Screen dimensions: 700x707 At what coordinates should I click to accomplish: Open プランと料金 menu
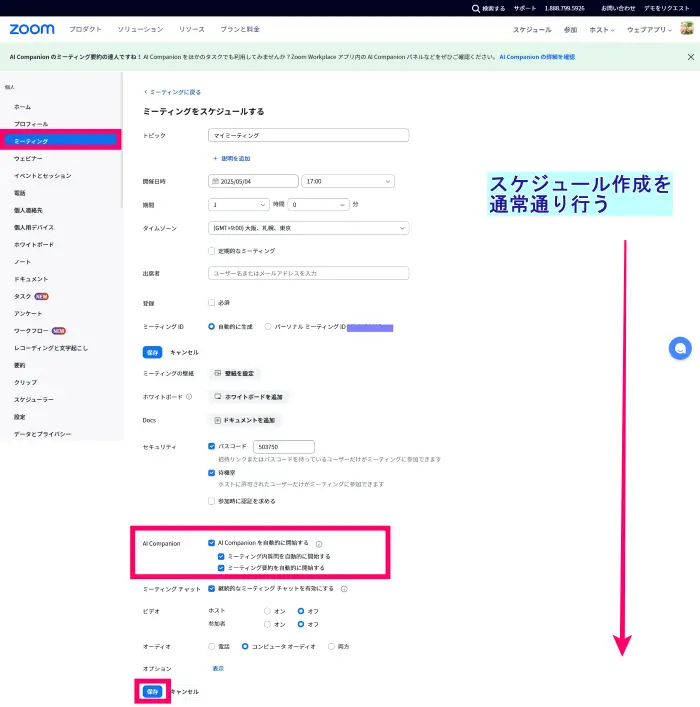coord(240,29)
